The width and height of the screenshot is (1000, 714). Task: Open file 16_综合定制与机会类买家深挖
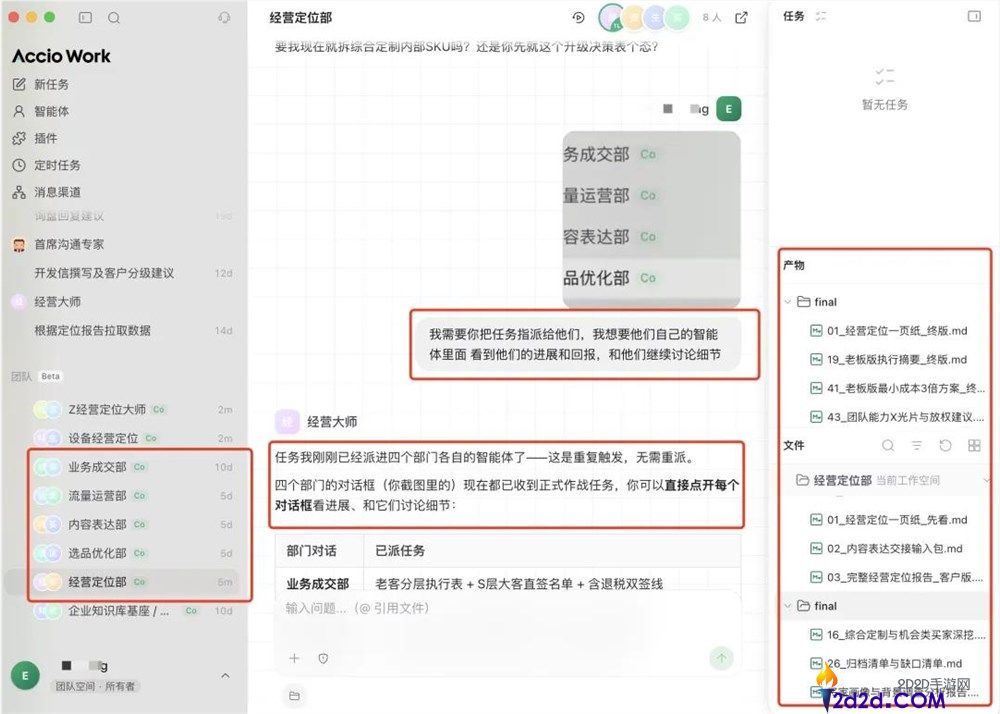[897, 634]
